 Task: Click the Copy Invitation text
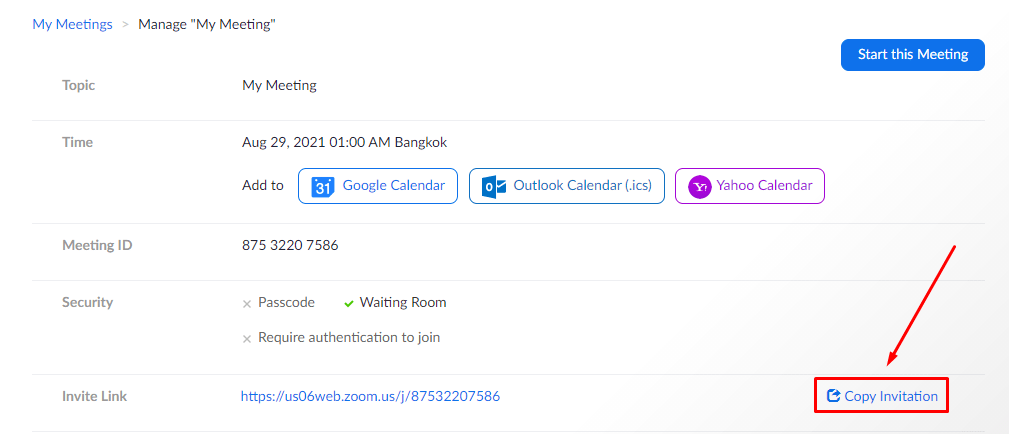pyautogui.click(x=891, y=396)
